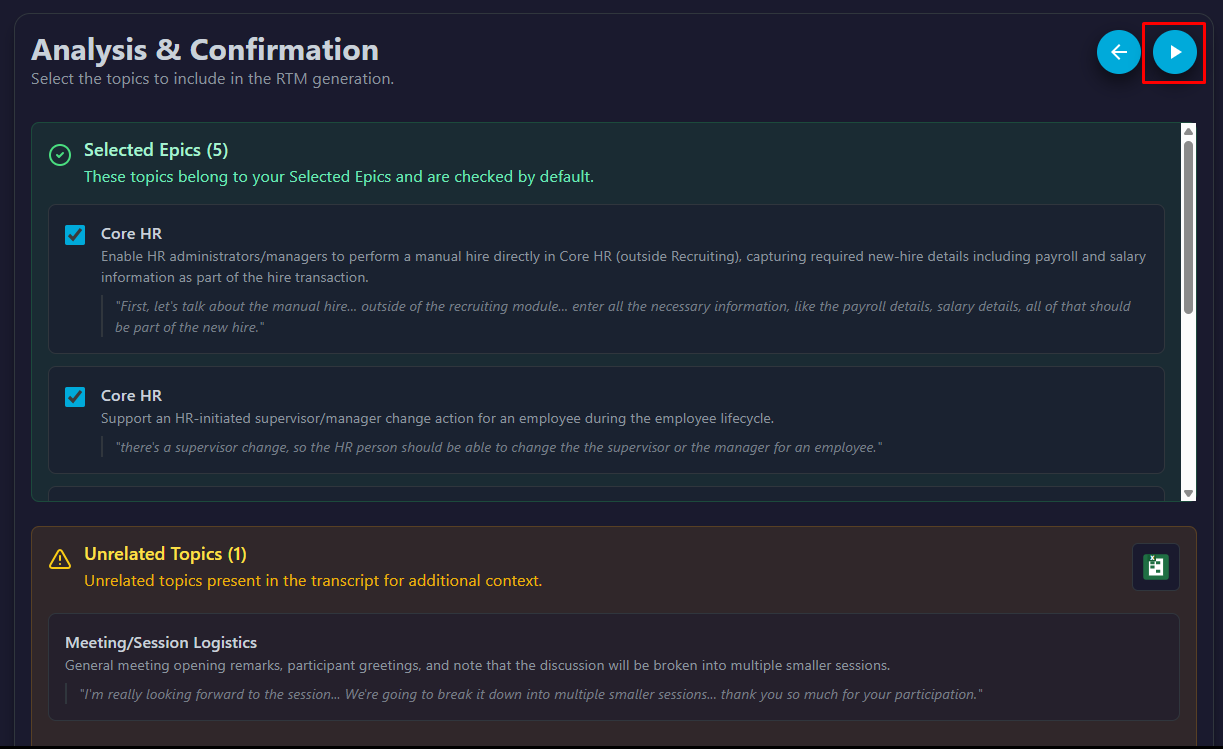
Task: Click the supervisor change transcript quote
Action: coord(500,448)
